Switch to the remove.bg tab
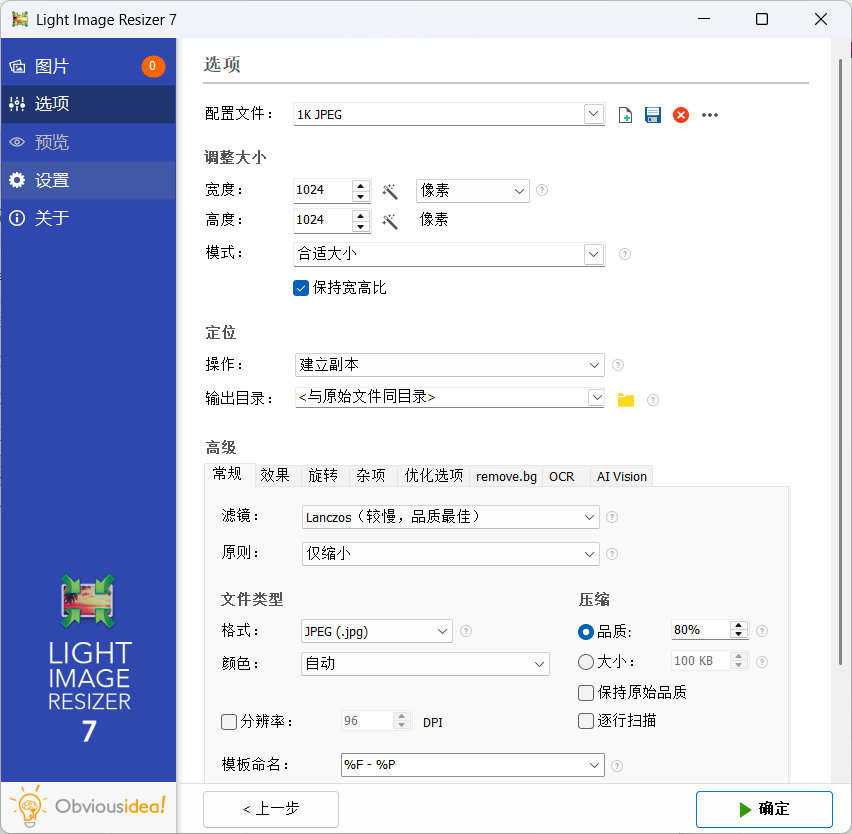Viewport: 852px width, 834px height. click(506, 476)
